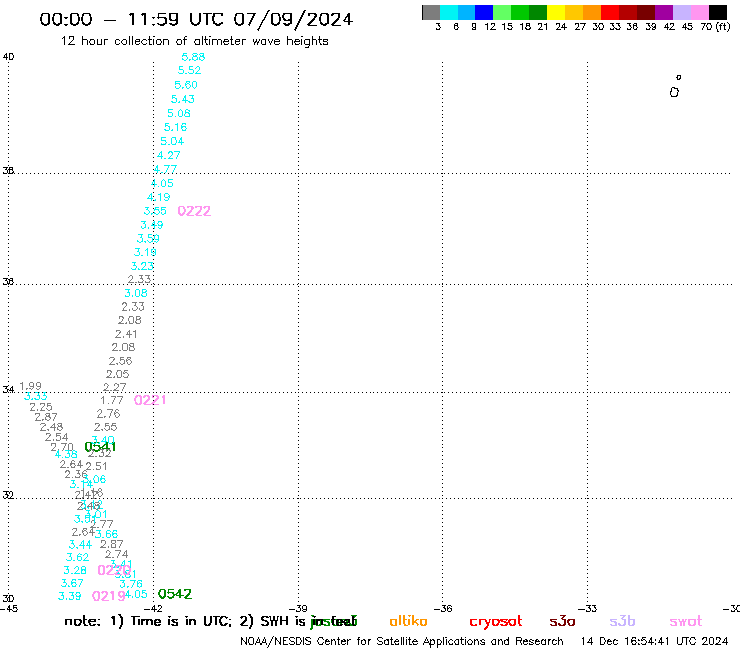This screenshot has height=650, width=740.
Task: Click the wave height value 5.43
Action: pyautogui.click(x=183, y=99)
